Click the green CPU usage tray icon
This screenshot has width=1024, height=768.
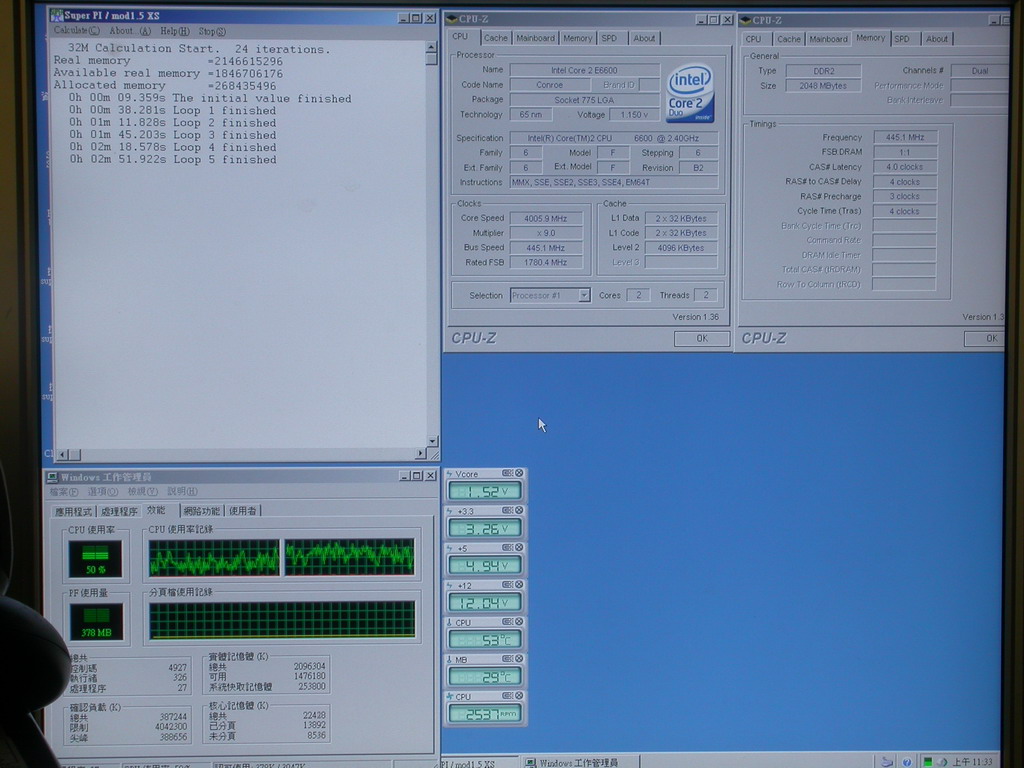pyautogui.click(x=927, y=762)
